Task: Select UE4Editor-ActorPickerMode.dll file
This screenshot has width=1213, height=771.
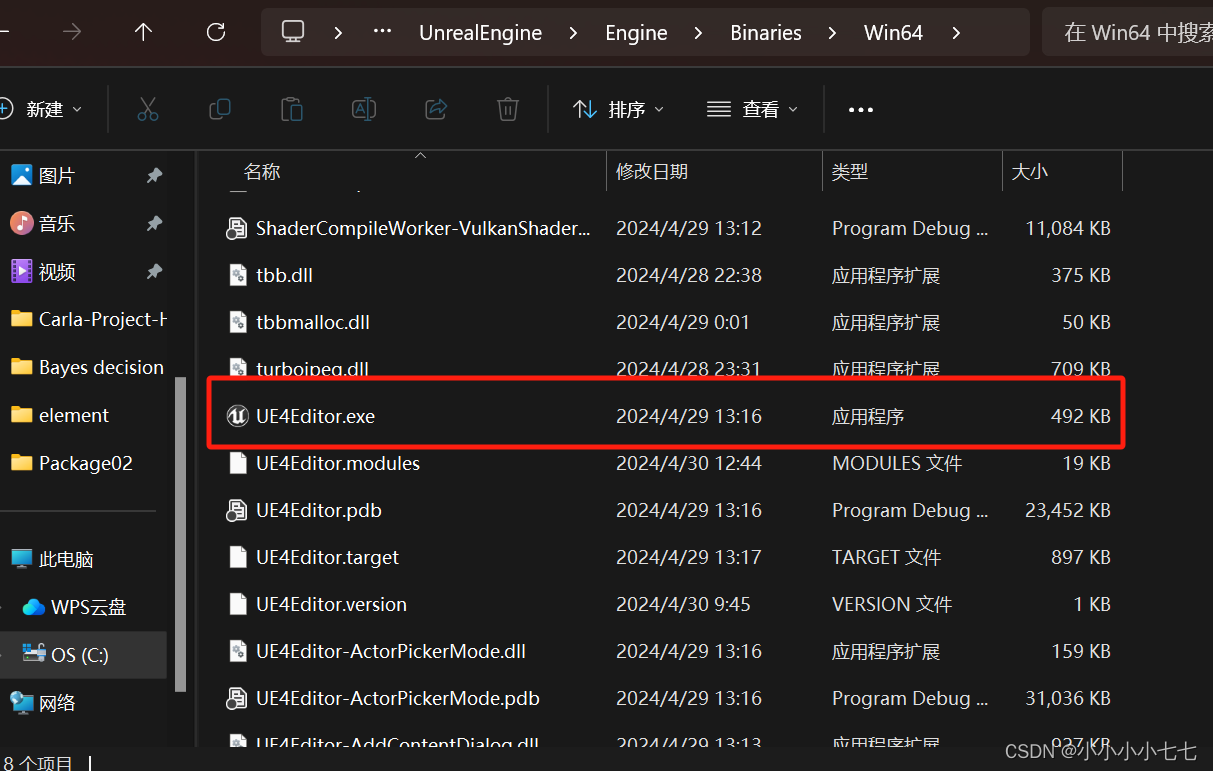Action: pos(667,651)
